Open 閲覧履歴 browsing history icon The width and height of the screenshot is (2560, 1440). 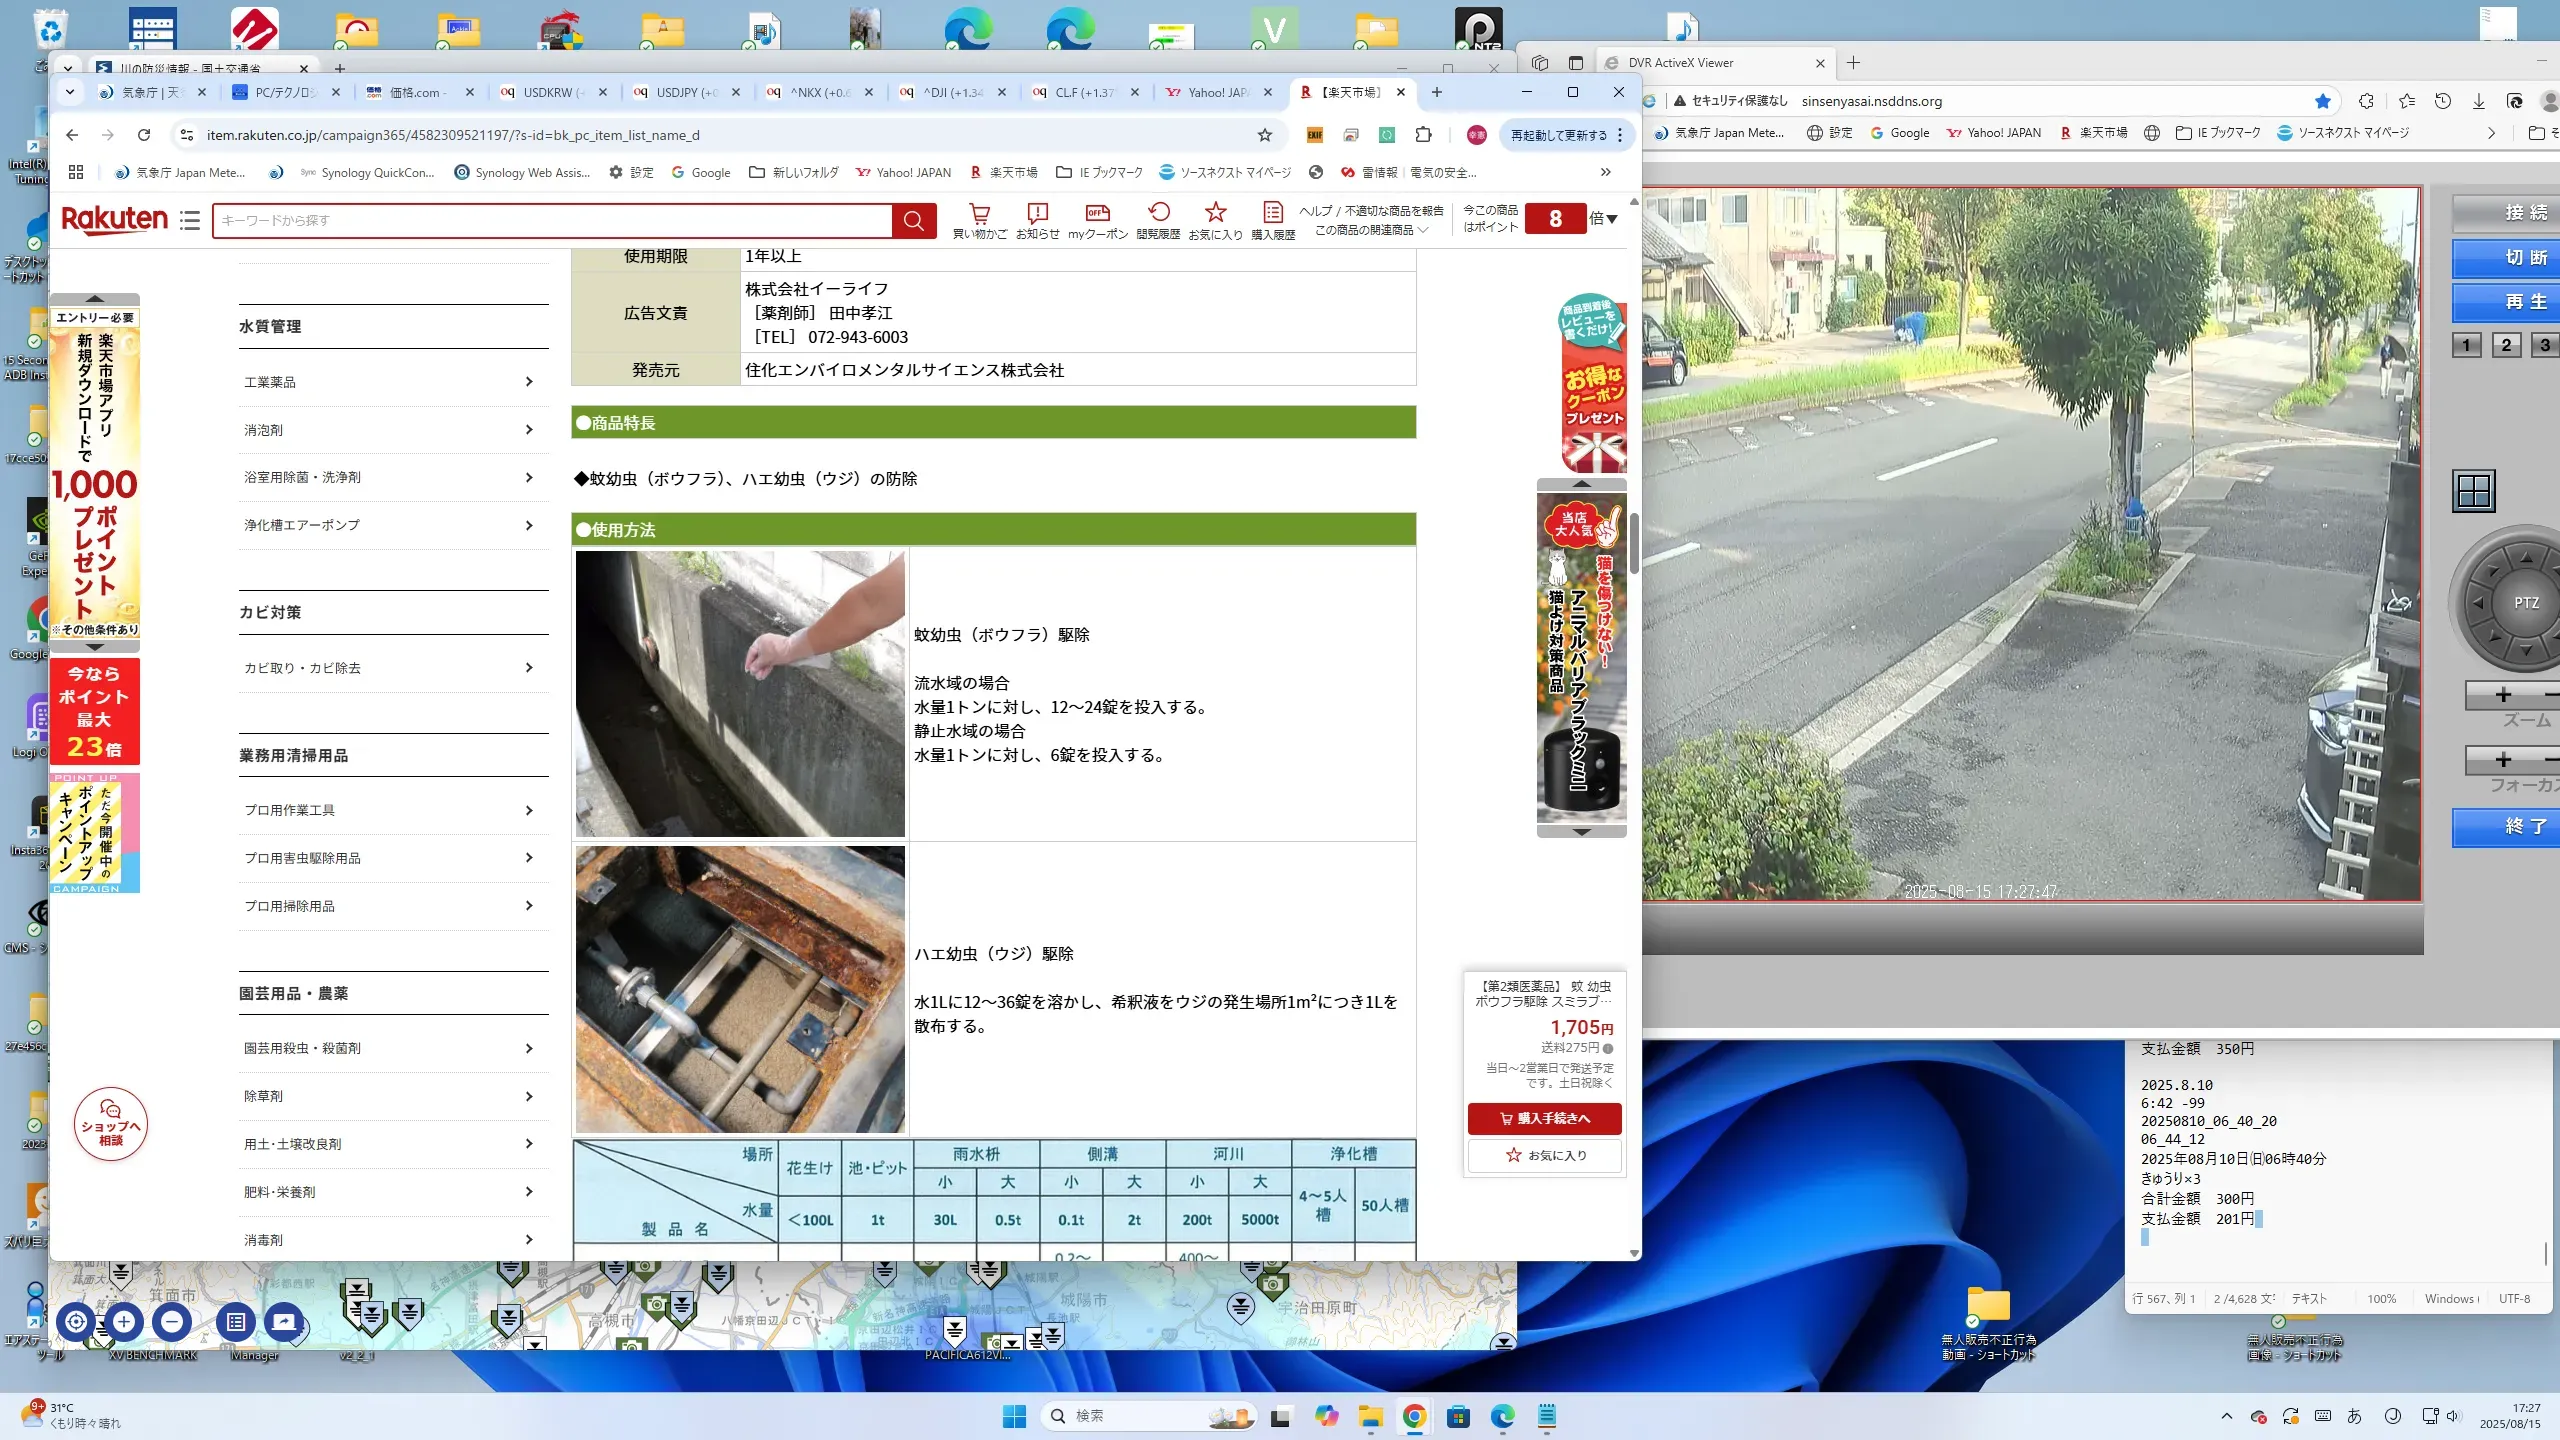pos(1158,214)
